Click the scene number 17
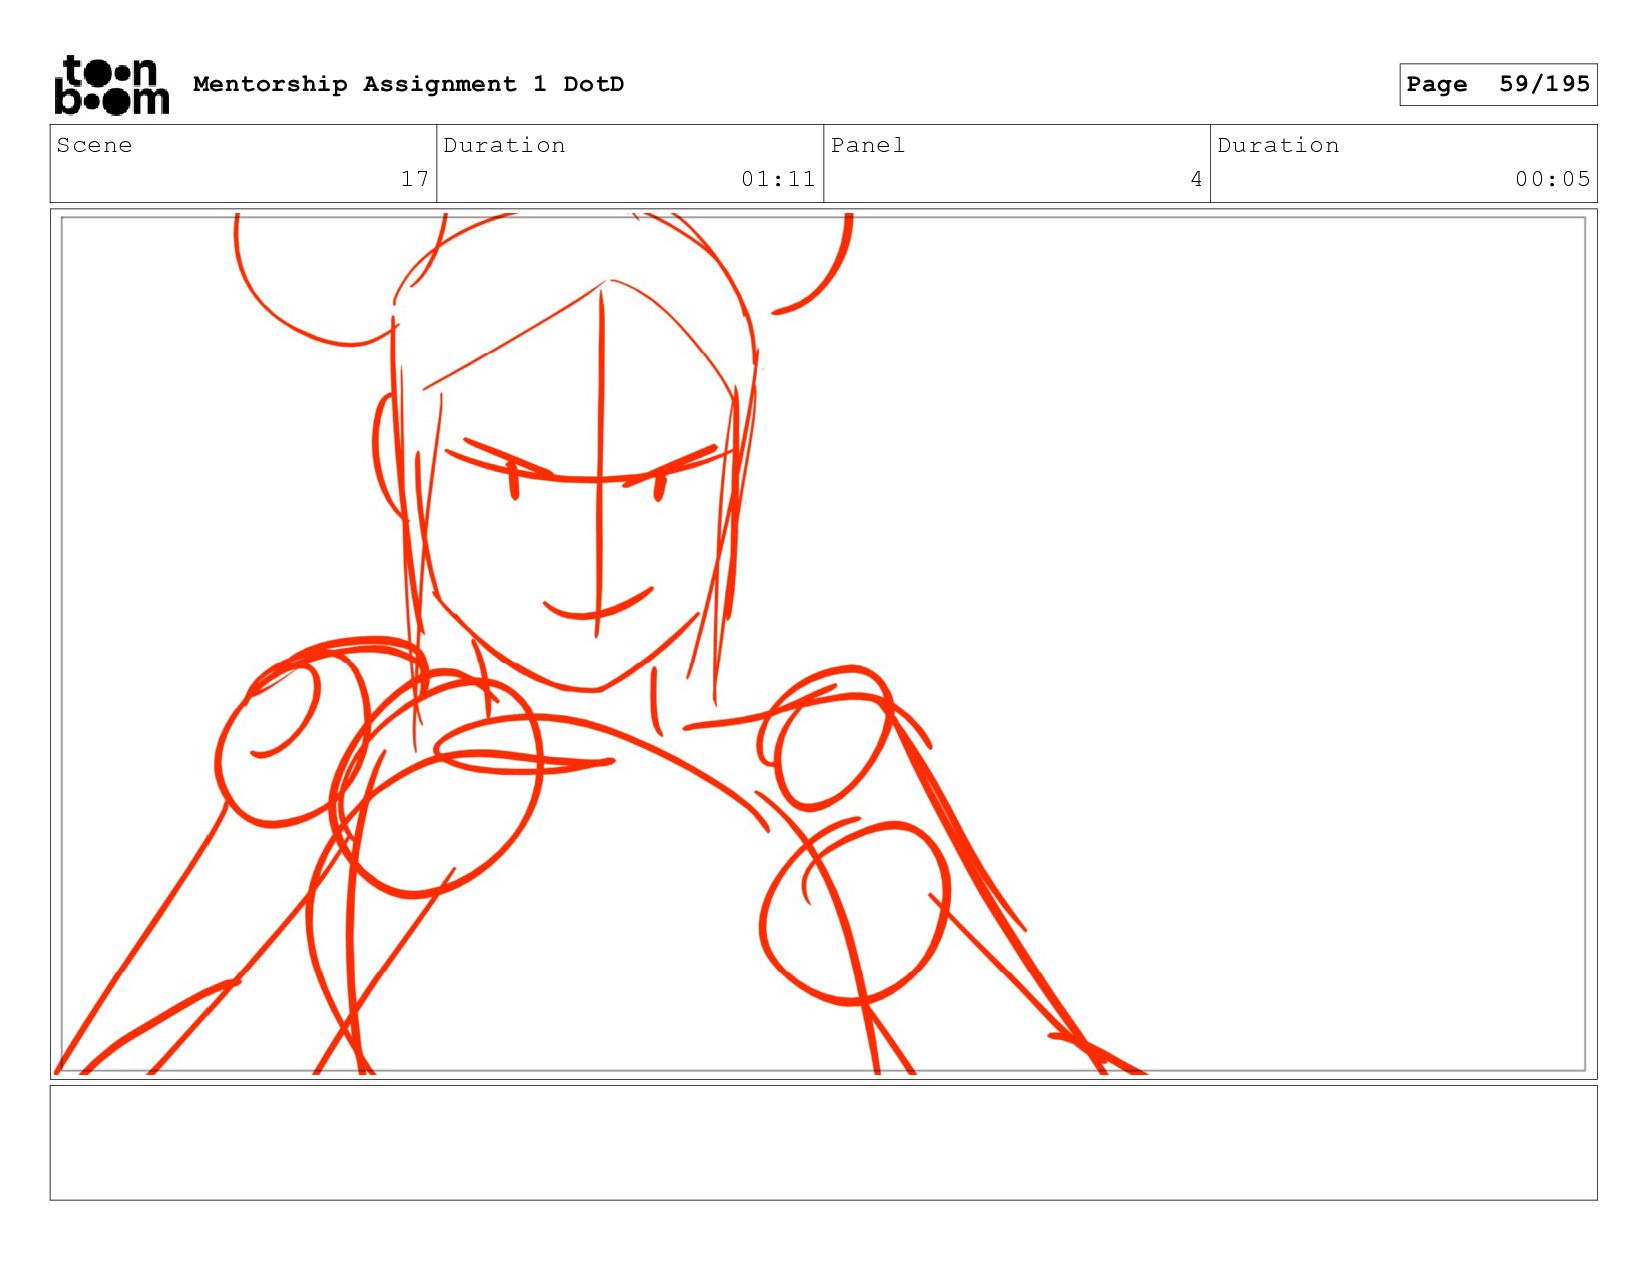This screenshot has width=1650, height=1275. (x=415, y=179)
